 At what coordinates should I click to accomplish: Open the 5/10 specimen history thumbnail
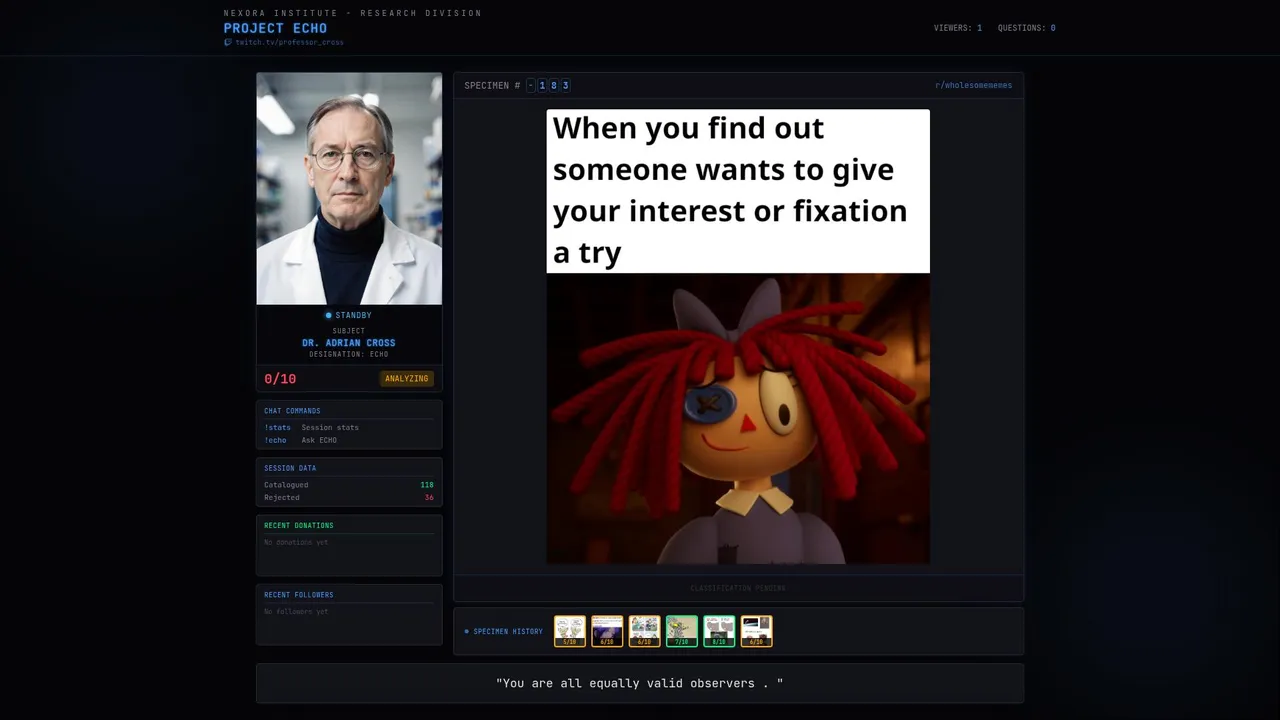[x=570, y=631]
